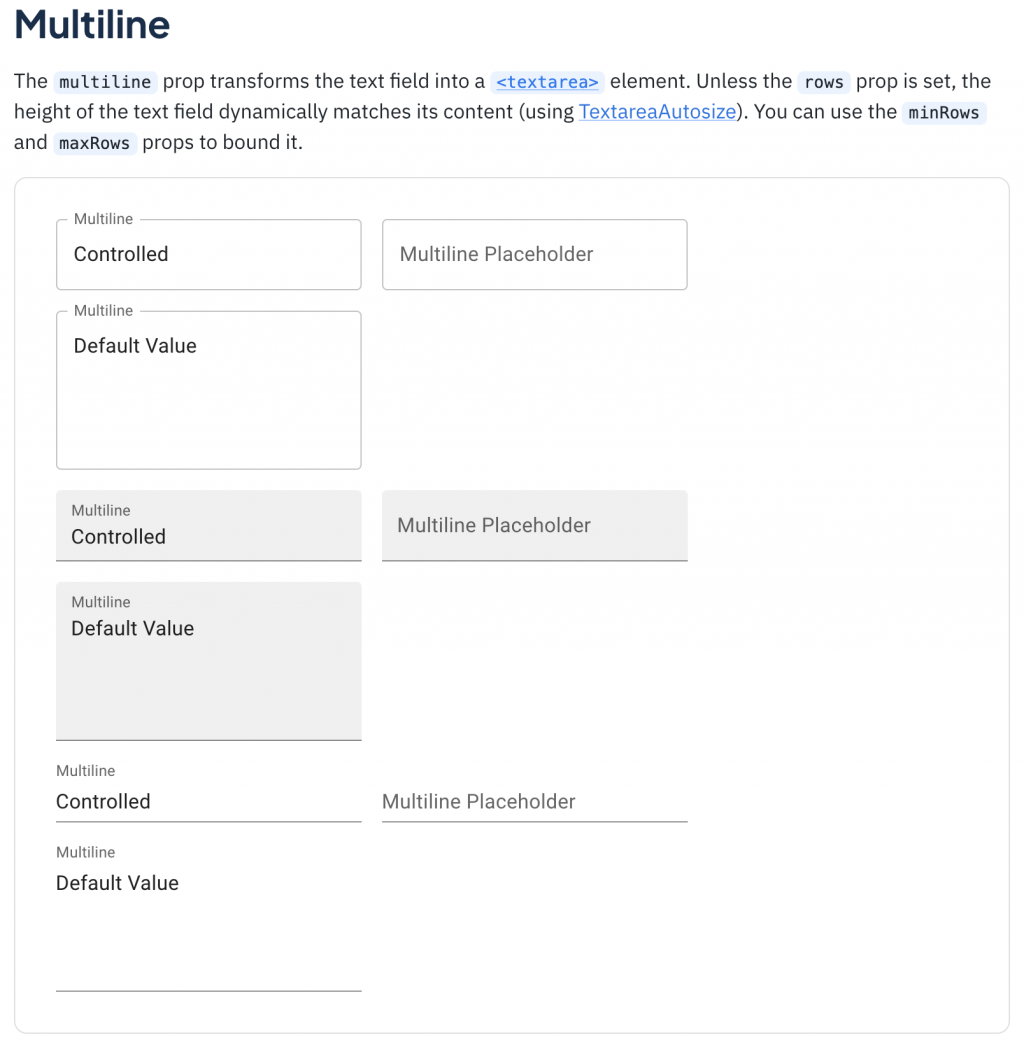Open the <textarea> element link
1024x1044 pixels.
coord(548,82)
